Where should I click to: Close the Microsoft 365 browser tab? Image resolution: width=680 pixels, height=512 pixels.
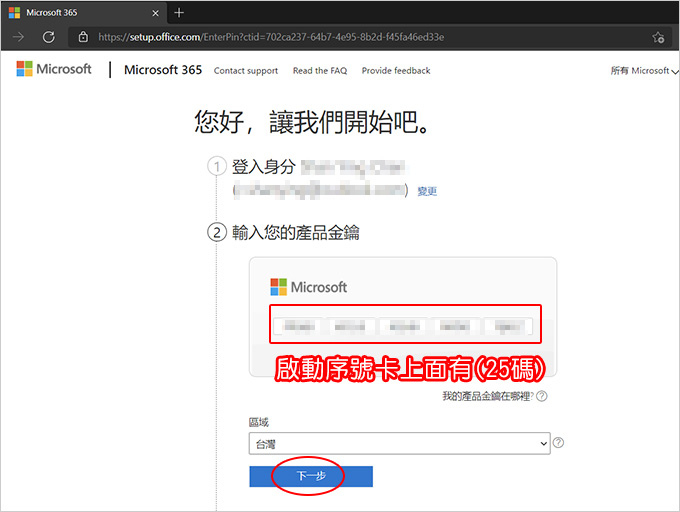155,13
